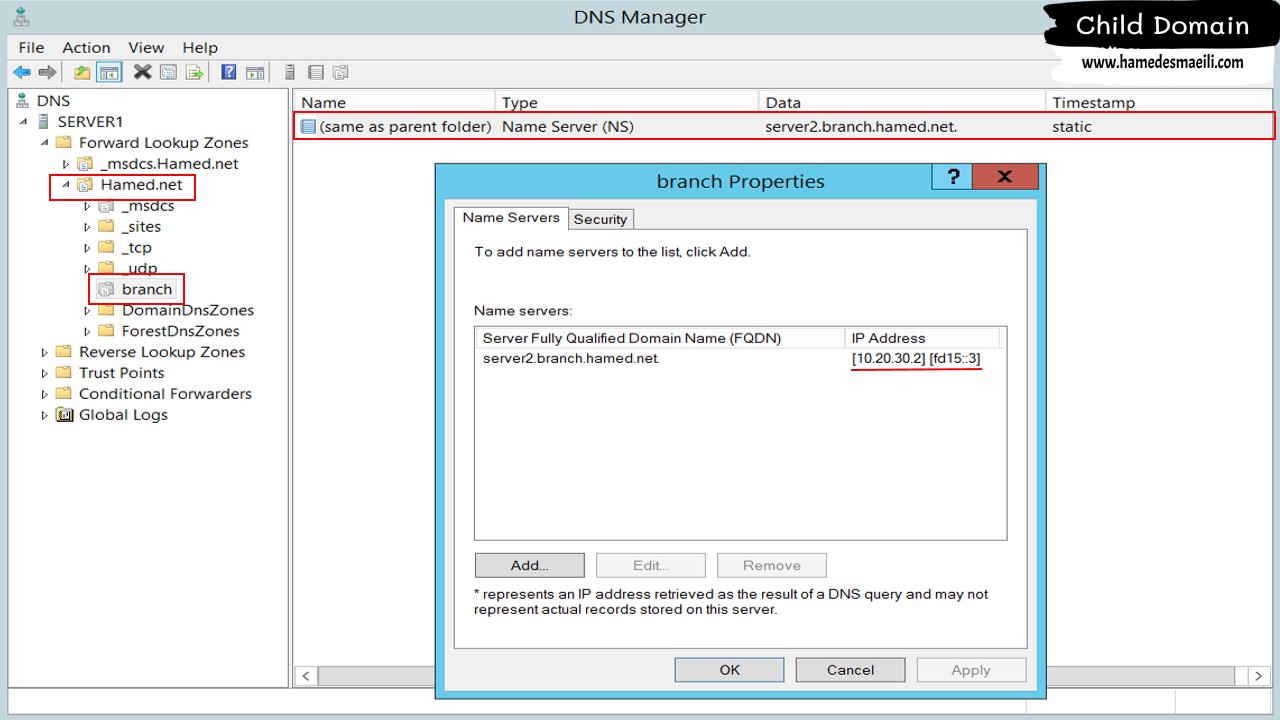Click the DNS root node icon
This screenshot has height=720, width=1280.
click(x=23, y=100)
